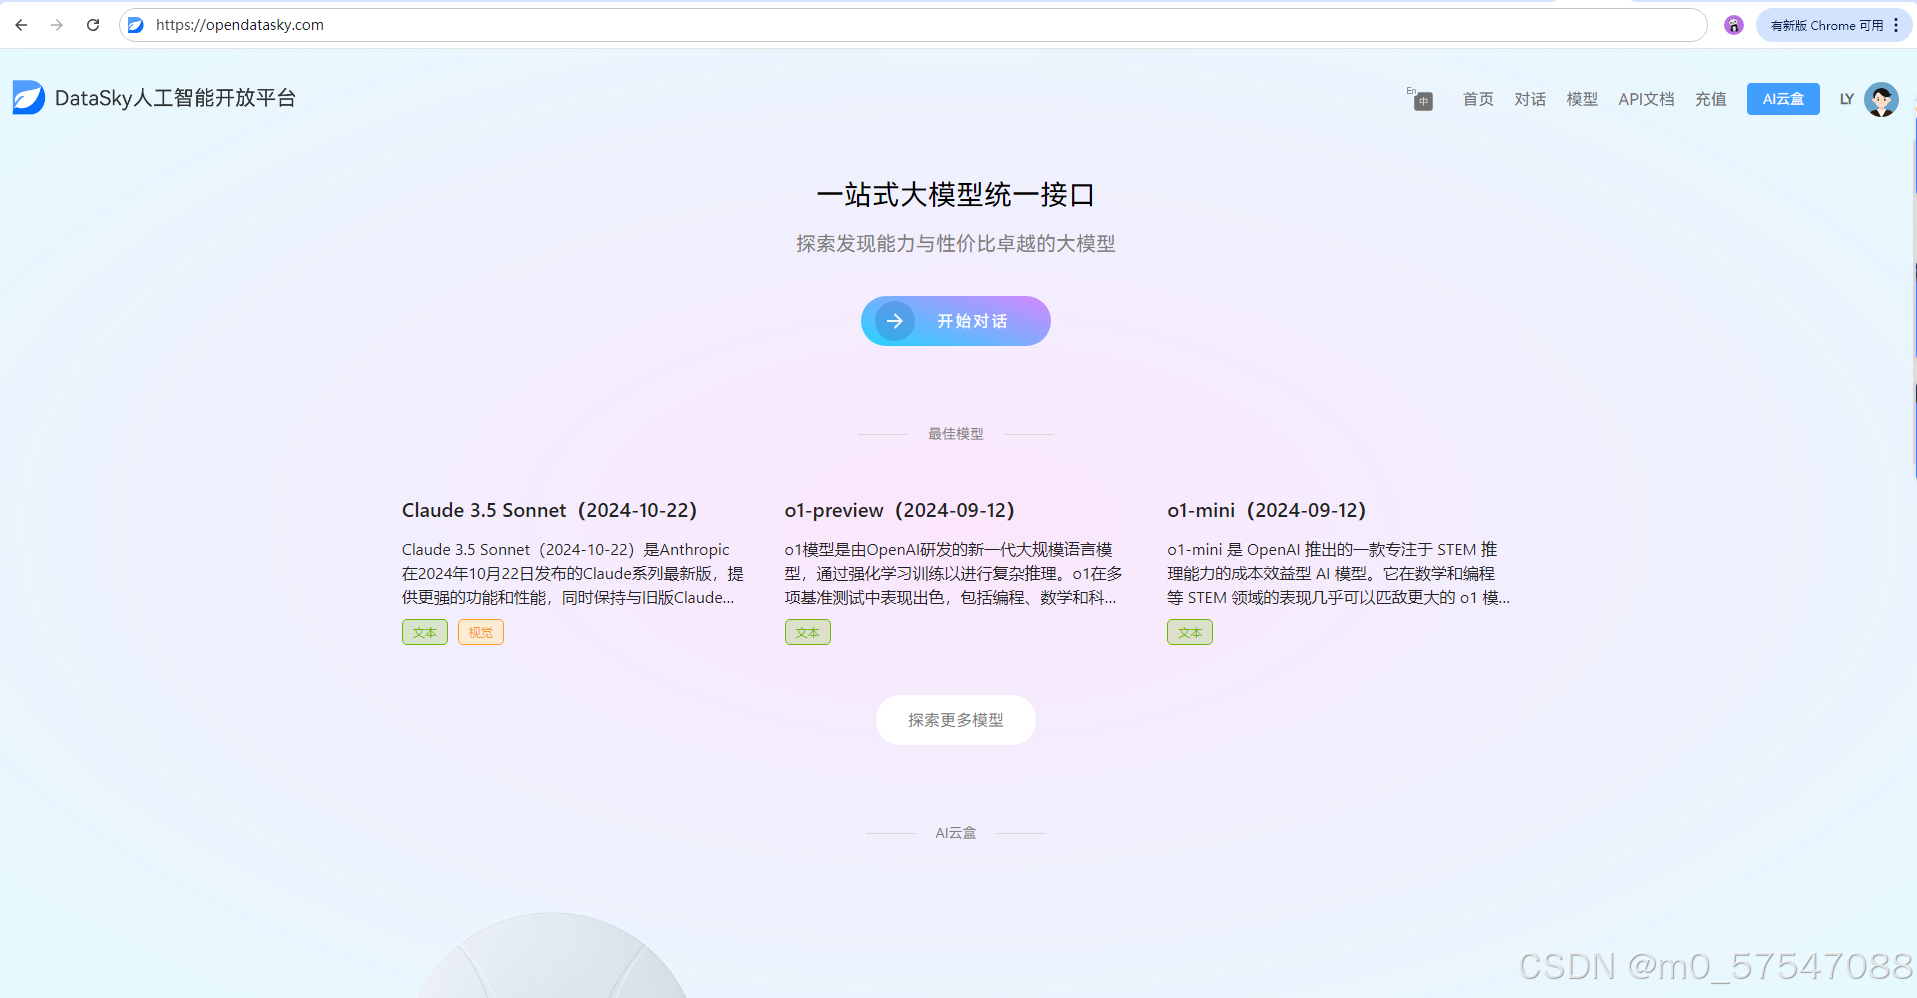The width and height of the screenshot is (1917, 998).
Task: Click the browser forward arrow
Action: click(x=57, y=25)
